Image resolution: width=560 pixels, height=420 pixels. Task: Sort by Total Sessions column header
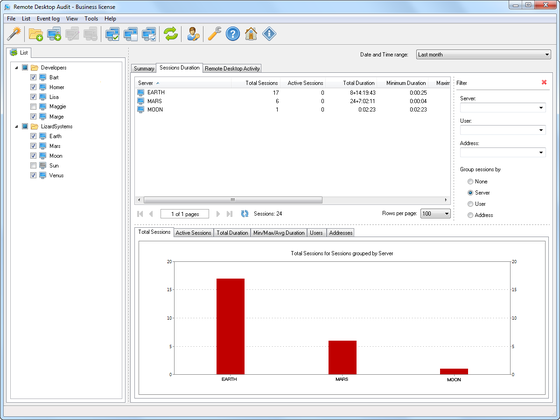tap(256, 83)
